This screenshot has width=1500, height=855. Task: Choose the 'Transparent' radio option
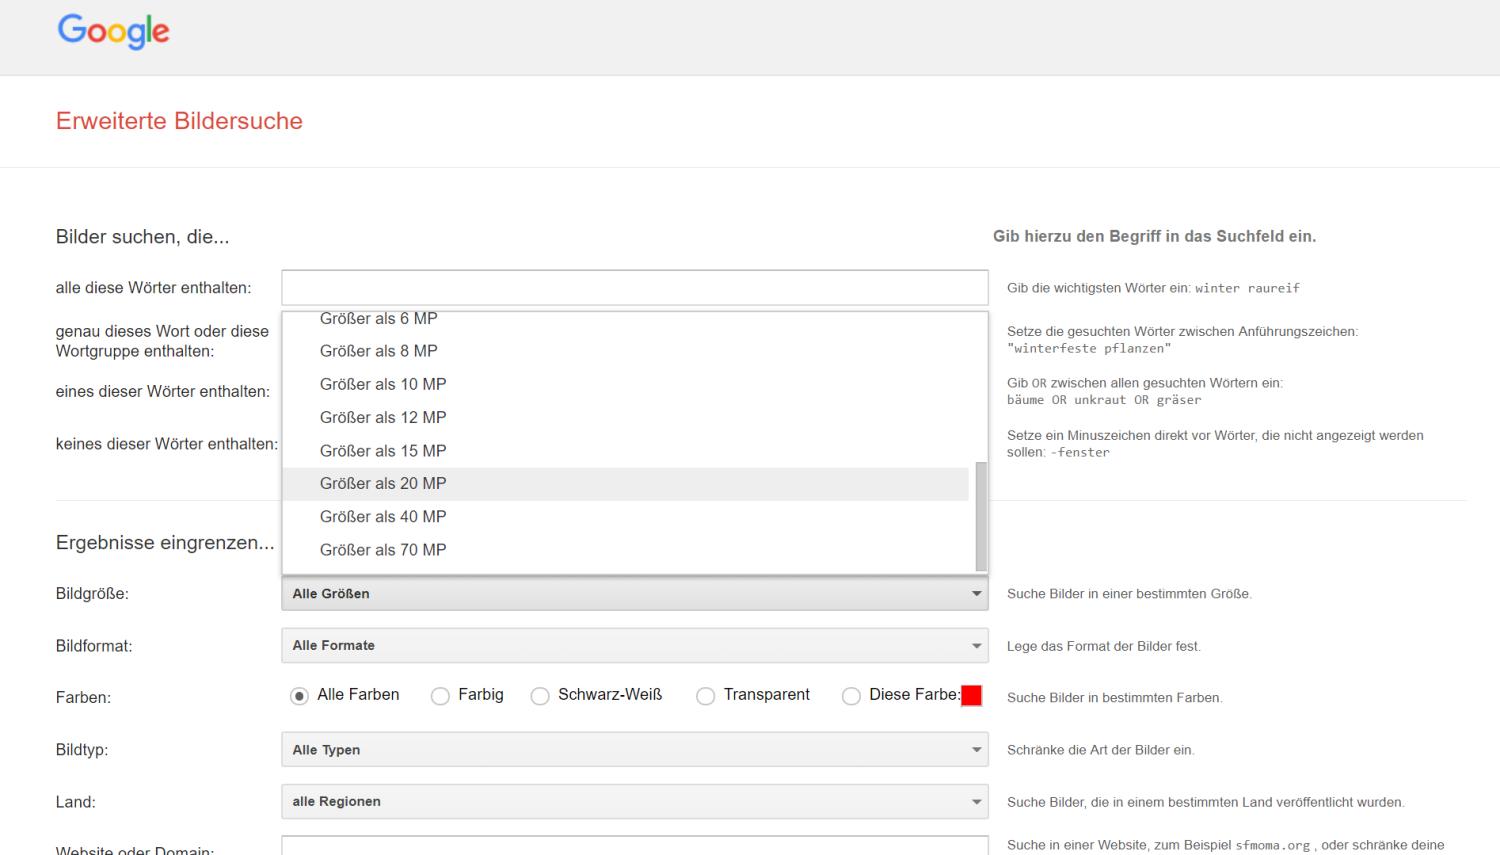point(706,696)
